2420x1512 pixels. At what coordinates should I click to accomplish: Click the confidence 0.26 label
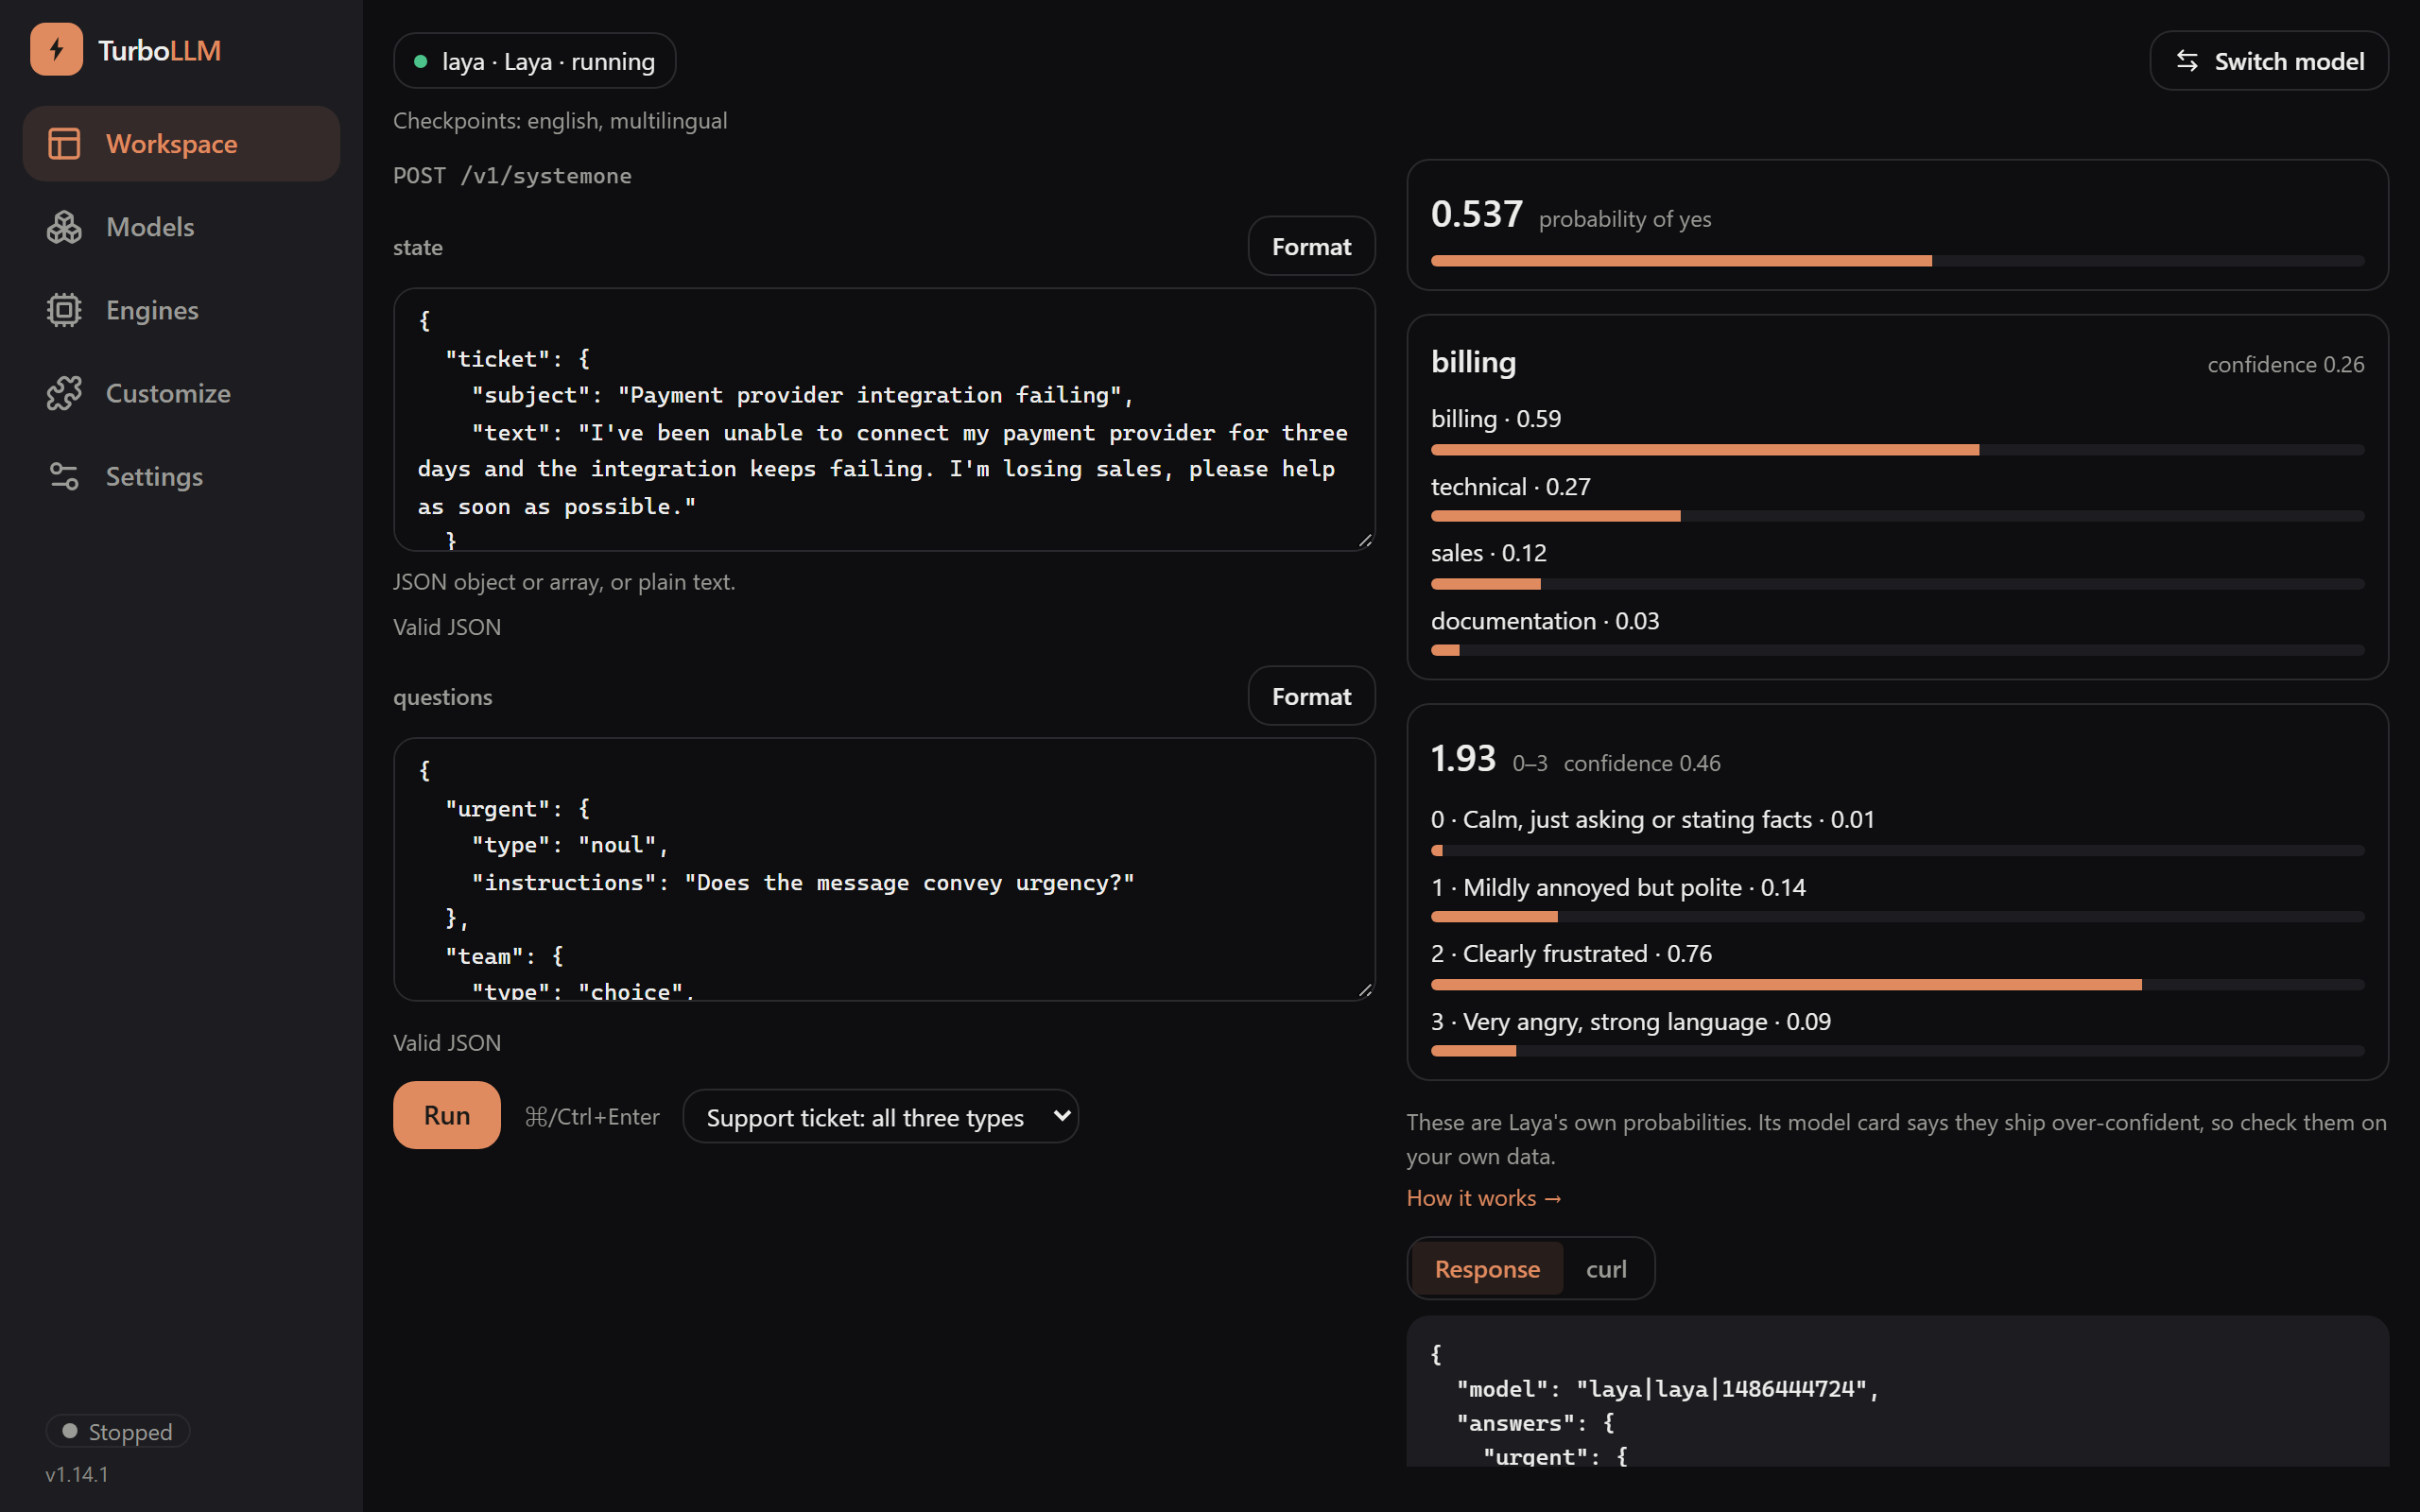pyautogui.click(x=2285, y=364)
